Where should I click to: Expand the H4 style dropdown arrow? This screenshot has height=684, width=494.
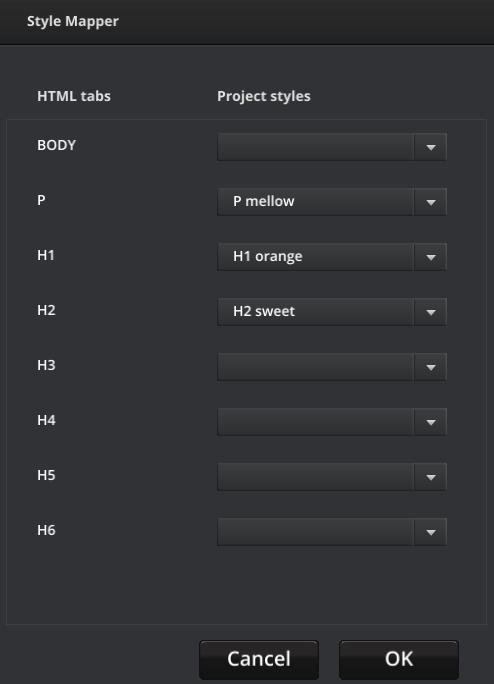click(430, 422)
